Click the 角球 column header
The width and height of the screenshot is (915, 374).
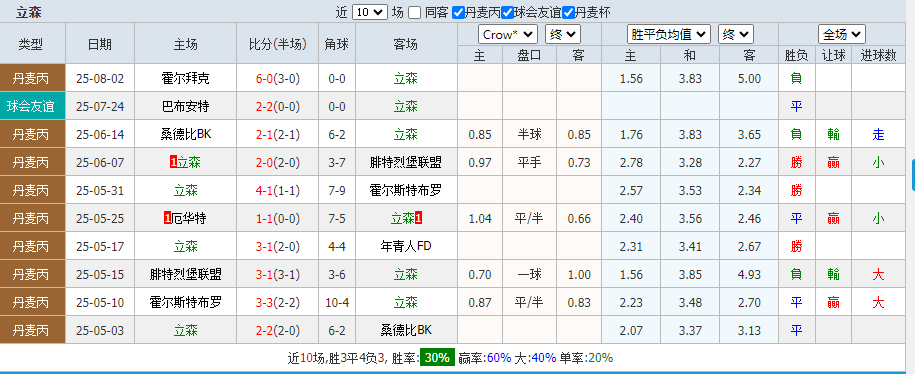tap(337, 44)
